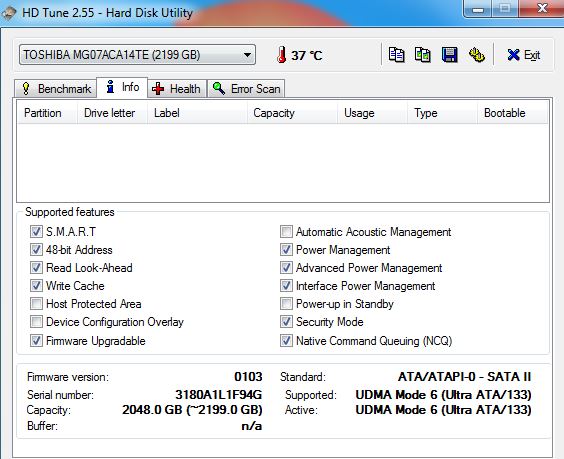Viewport: 564px width, 459px height.
Task: Toggle the S.M.A.R.T checkbox
Action: tap(36, 232)
